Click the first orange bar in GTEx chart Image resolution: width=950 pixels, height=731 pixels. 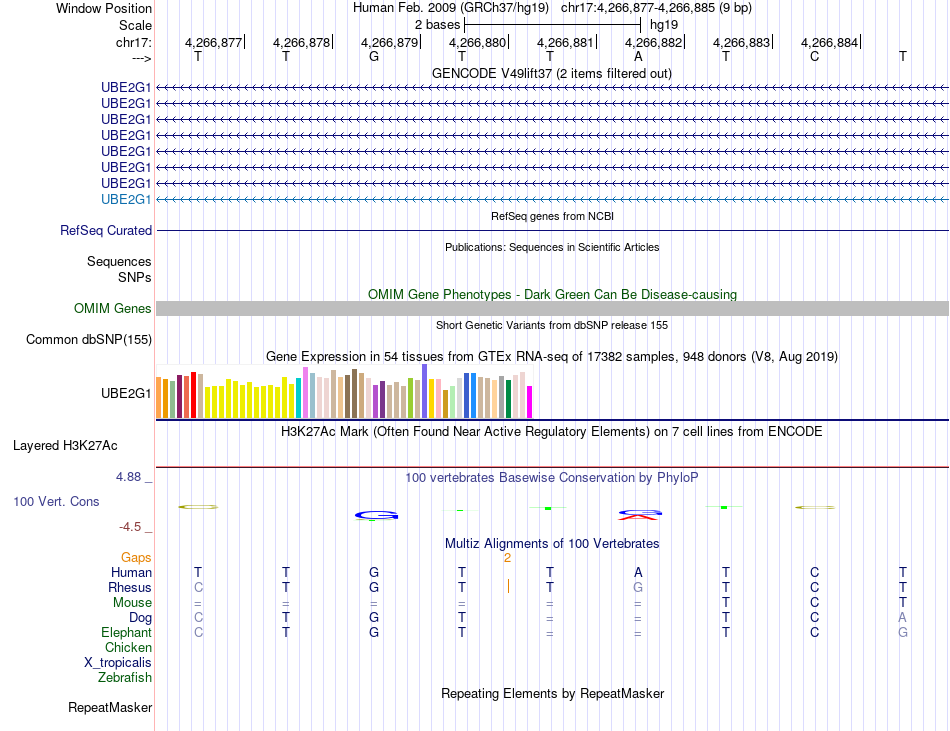pos(159,397)
